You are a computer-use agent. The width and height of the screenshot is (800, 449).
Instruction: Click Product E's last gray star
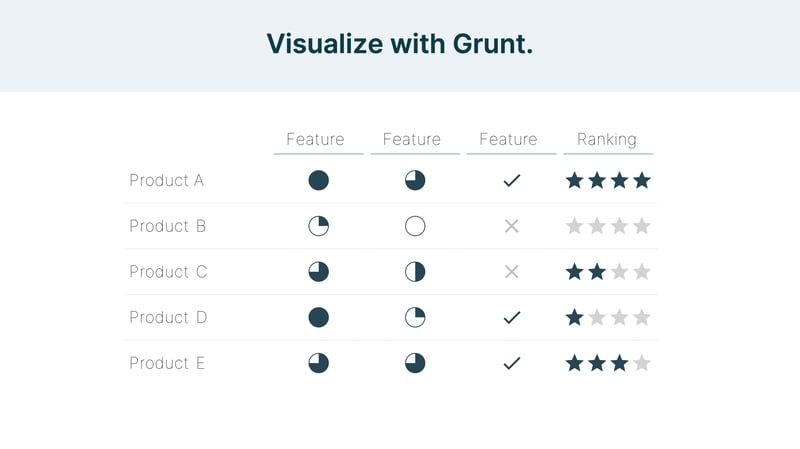pyautogui.click(x=642, y=363)
